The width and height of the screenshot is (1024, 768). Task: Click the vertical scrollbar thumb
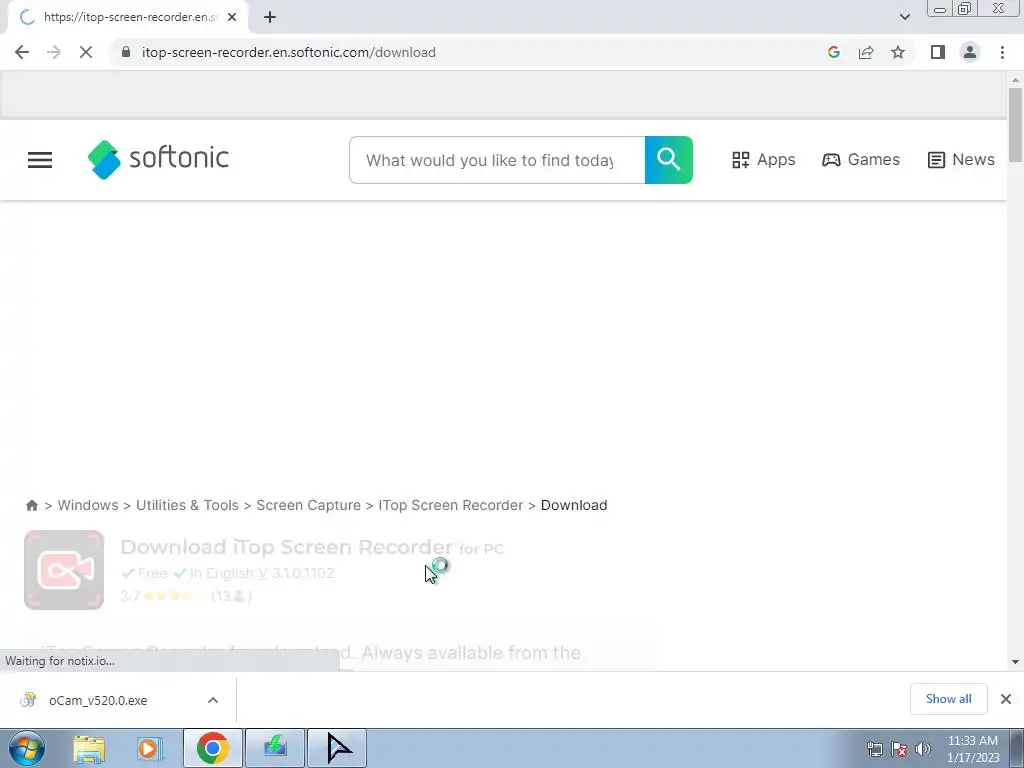coord(1015,124)
